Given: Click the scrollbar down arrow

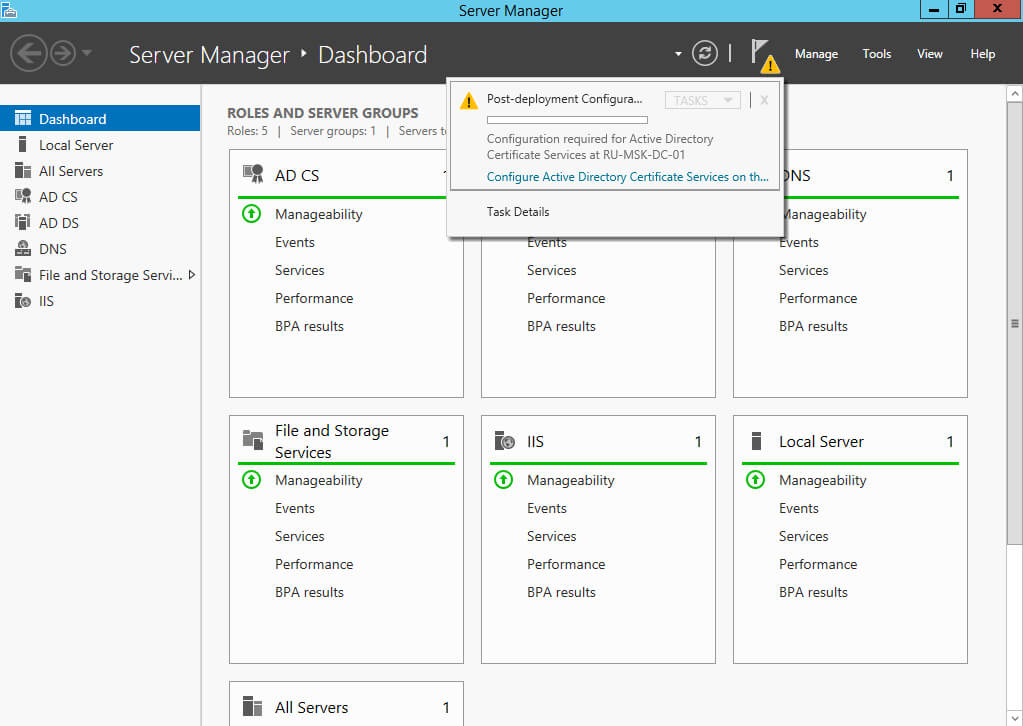Looking at the screenshot, I should coord(1015,718).
